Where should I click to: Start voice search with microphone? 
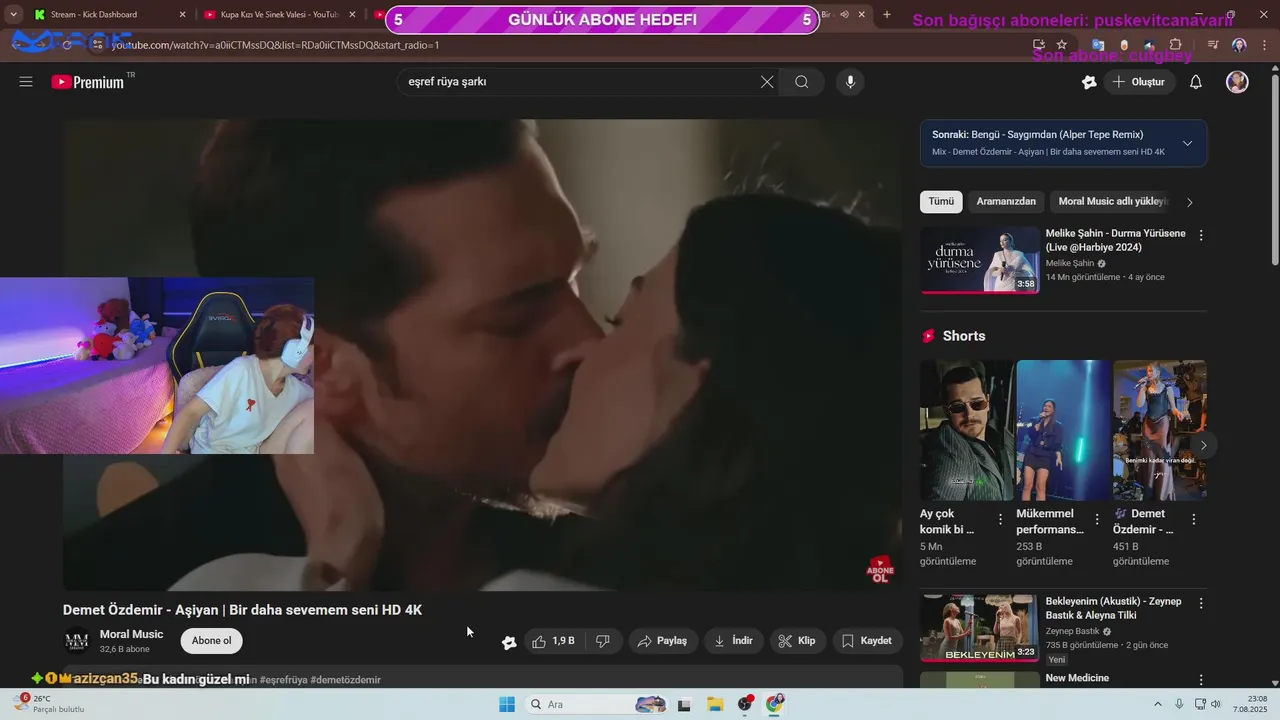[x=850, y=82]
